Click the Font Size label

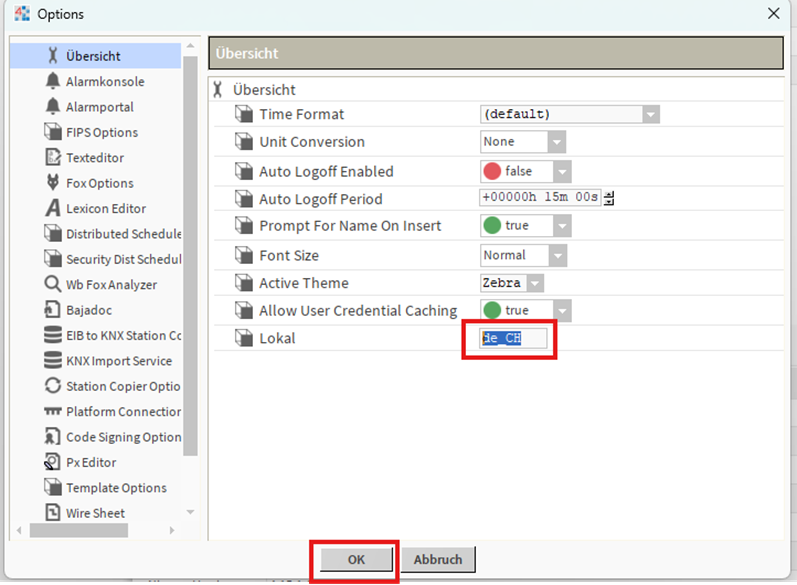click(x=289, y=255)
